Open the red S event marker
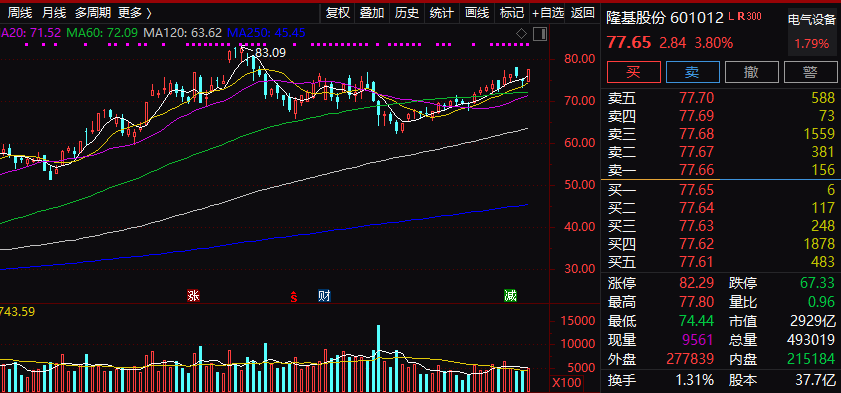Image resolution: width=841 pixels, height=393 pixels. pos(294,296)
